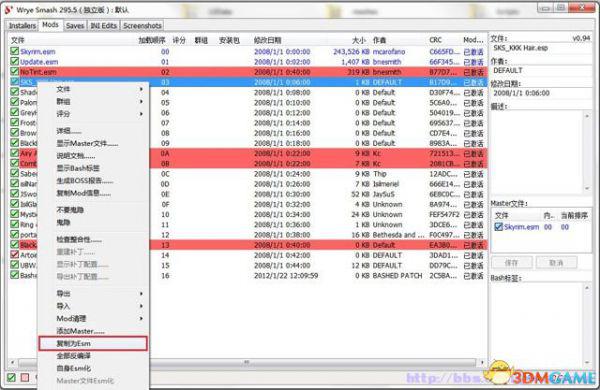The image size is (600, 390).
Task: Select 复制为Esm from context menu
Action: click(x=93, y=343)
